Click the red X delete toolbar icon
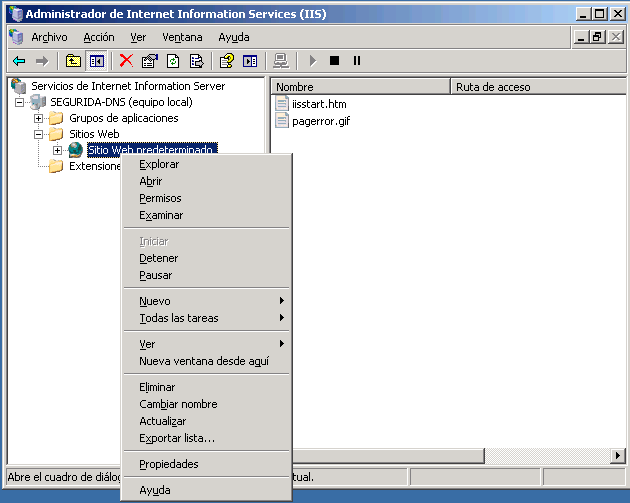The image size is (630, 503). coord(126,61)
